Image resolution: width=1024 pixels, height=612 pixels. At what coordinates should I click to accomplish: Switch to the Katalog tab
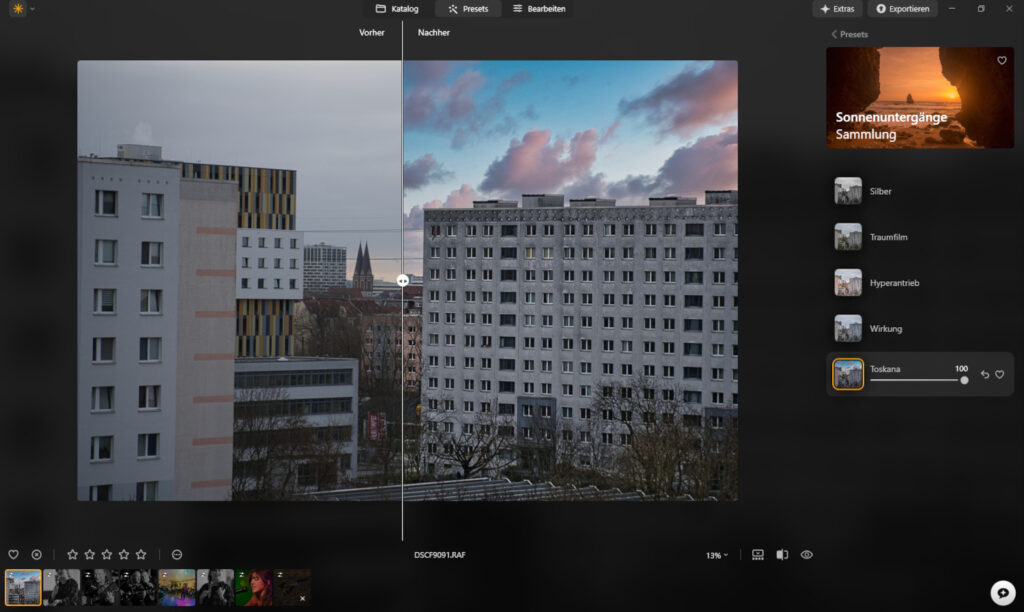[397, 9]
